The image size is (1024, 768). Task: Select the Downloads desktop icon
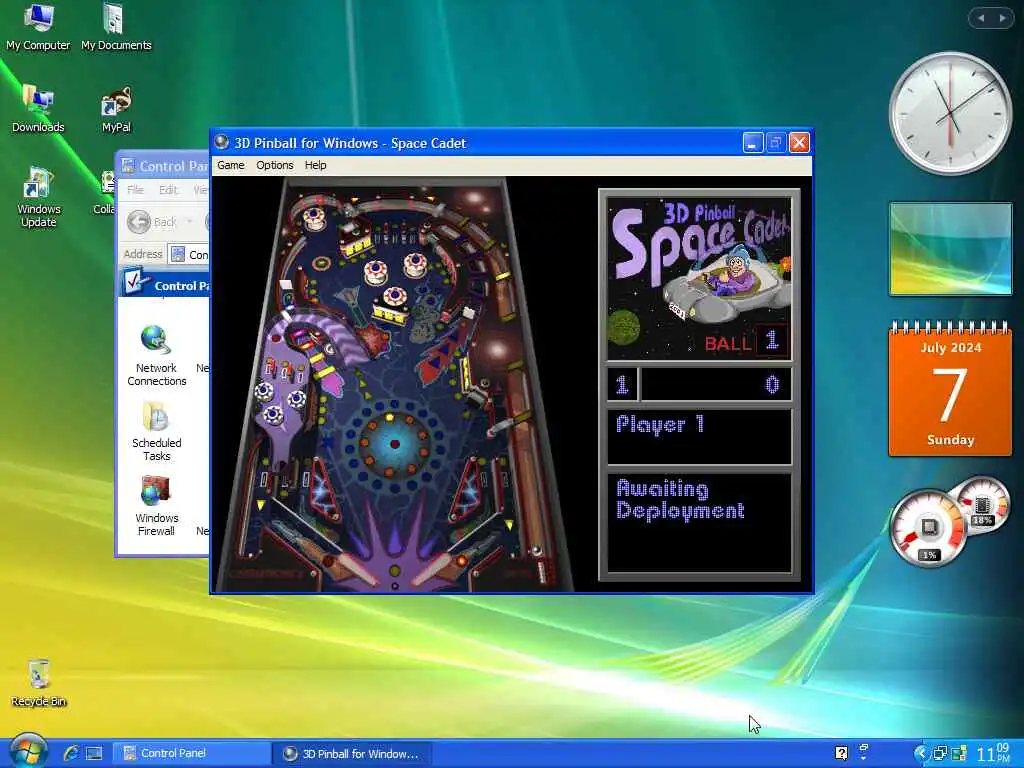pyautogui.click(x=38, y=110)
